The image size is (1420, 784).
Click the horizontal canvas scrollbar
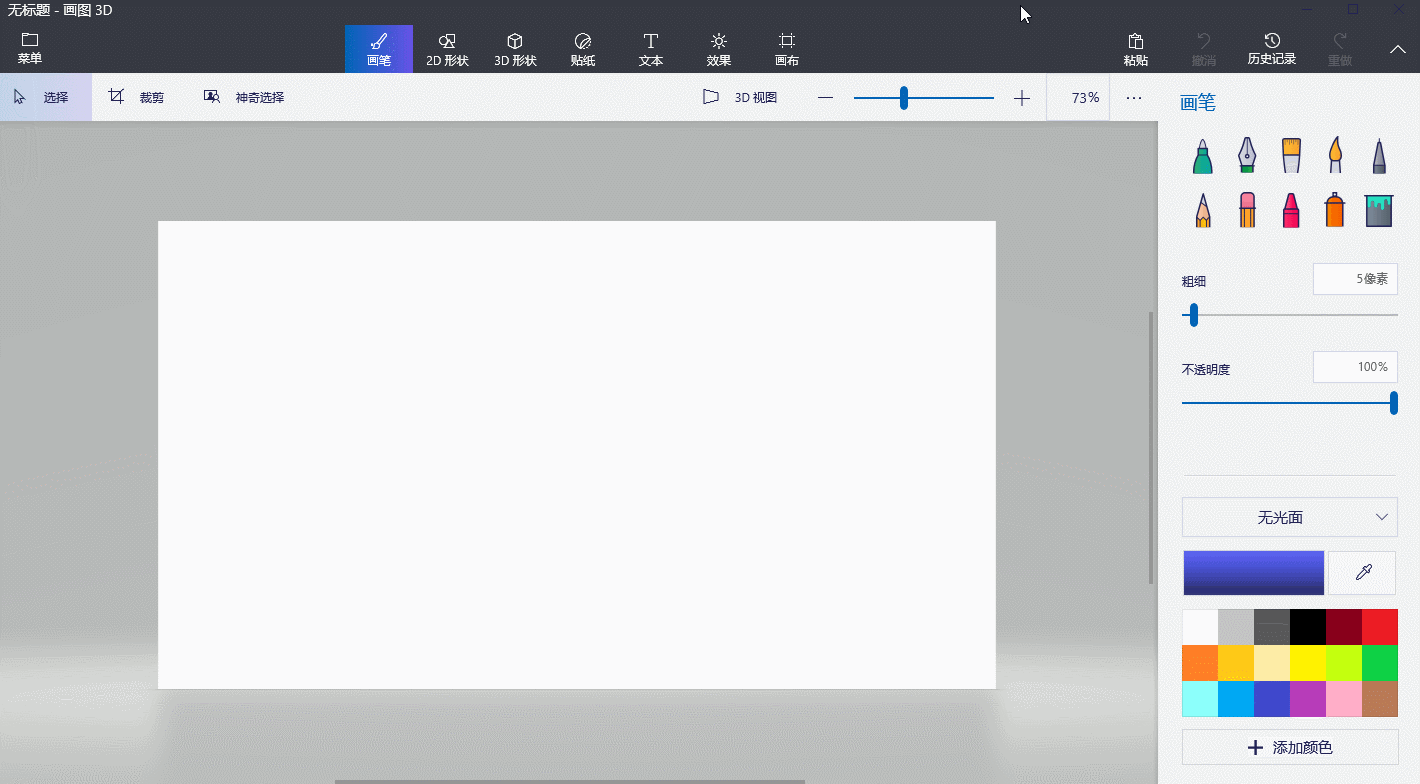click(570, 781)
